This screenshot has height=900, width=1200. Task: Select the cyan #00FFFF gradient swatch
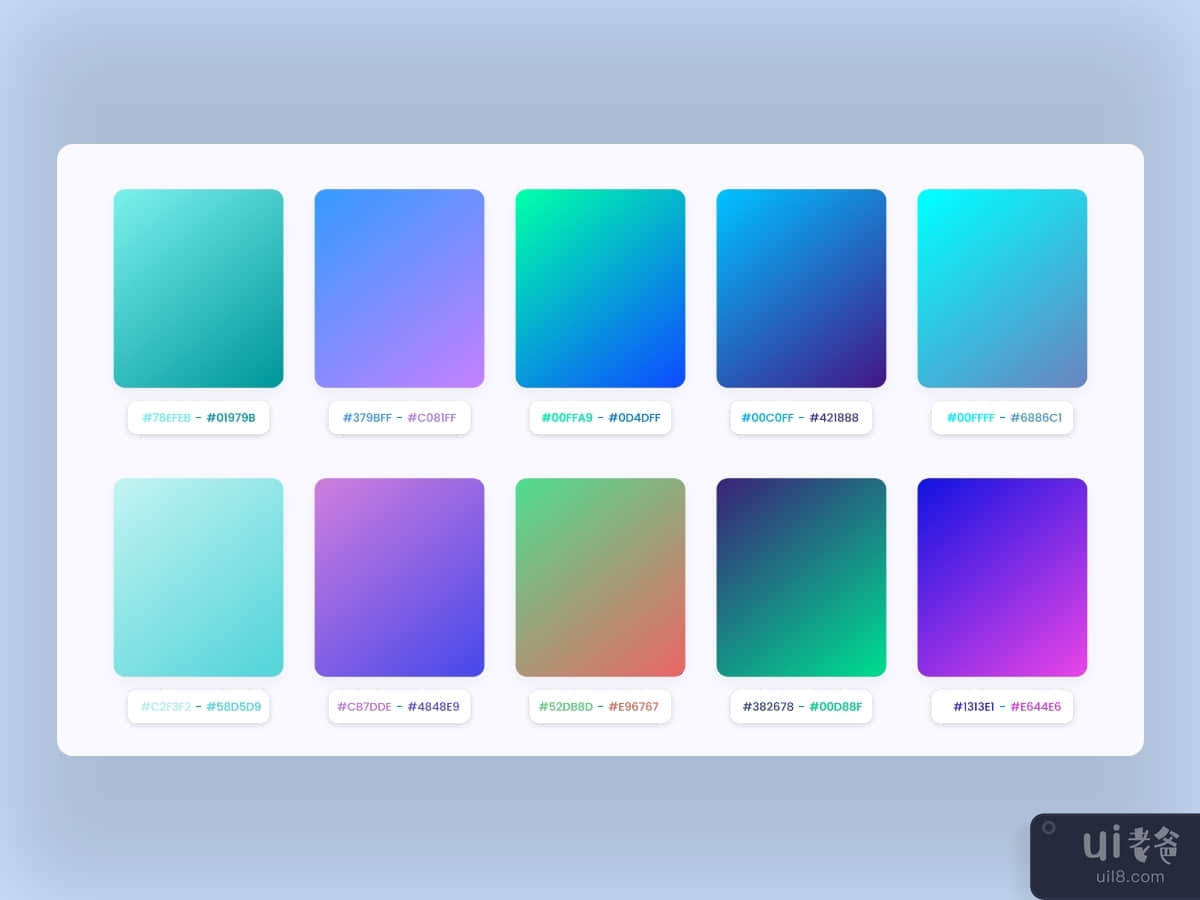1002,288
